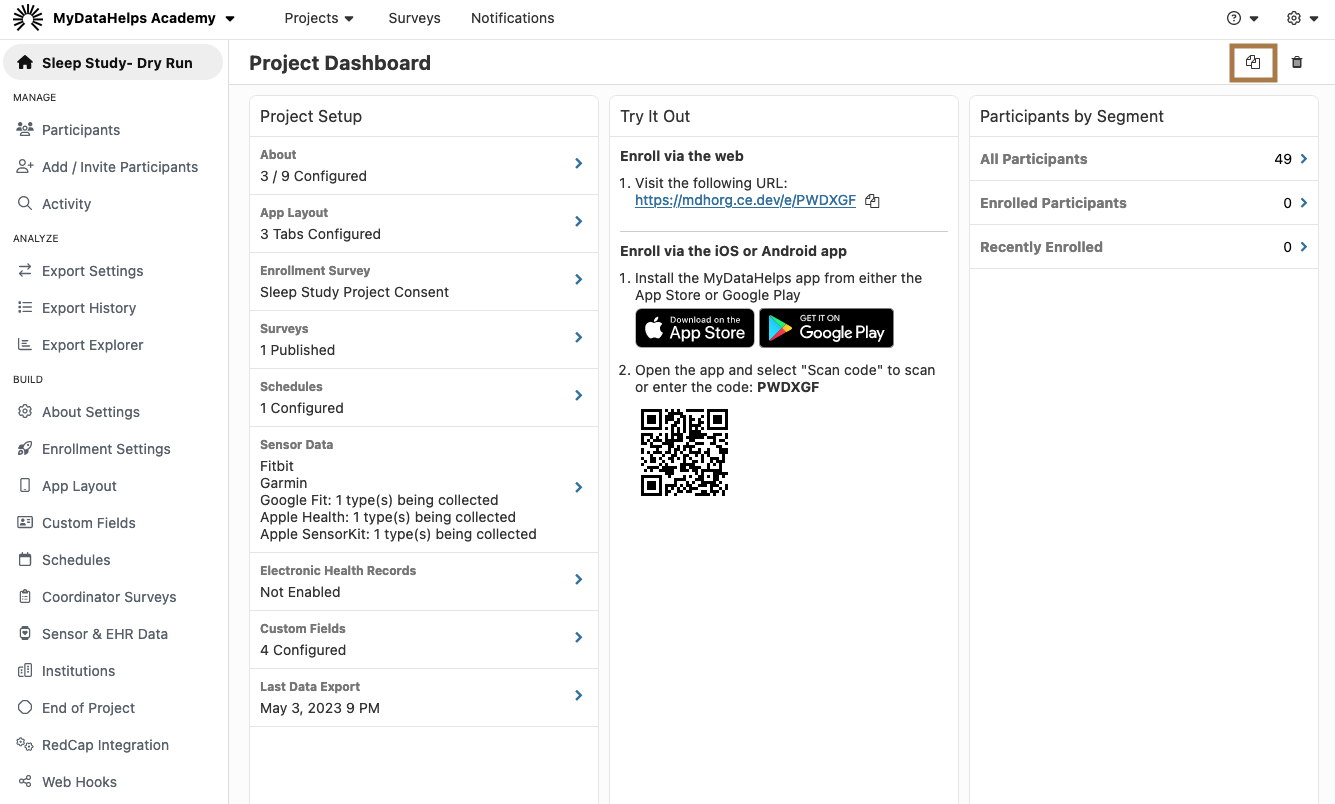Expand the Enrollment Survey row chevron
This screenshot has height=804, width=1335.
(x=579, y=279)
